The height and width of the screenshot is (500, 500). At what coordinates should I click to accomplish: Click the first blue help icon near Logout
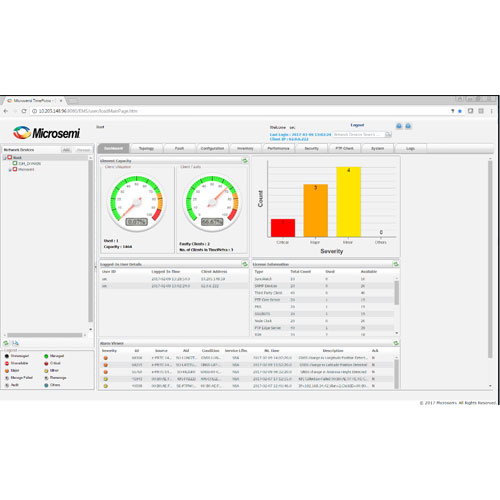coord(399,126)
